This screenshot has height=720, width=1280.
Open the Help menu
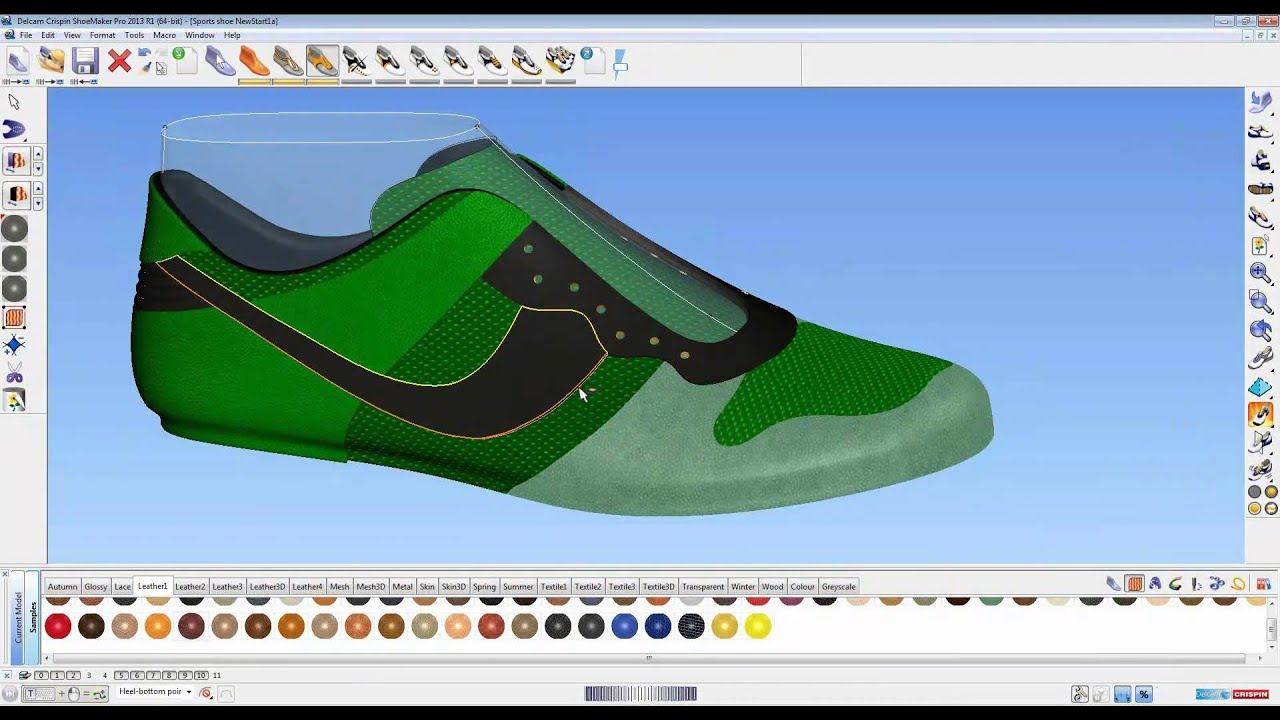click(232, 35)
